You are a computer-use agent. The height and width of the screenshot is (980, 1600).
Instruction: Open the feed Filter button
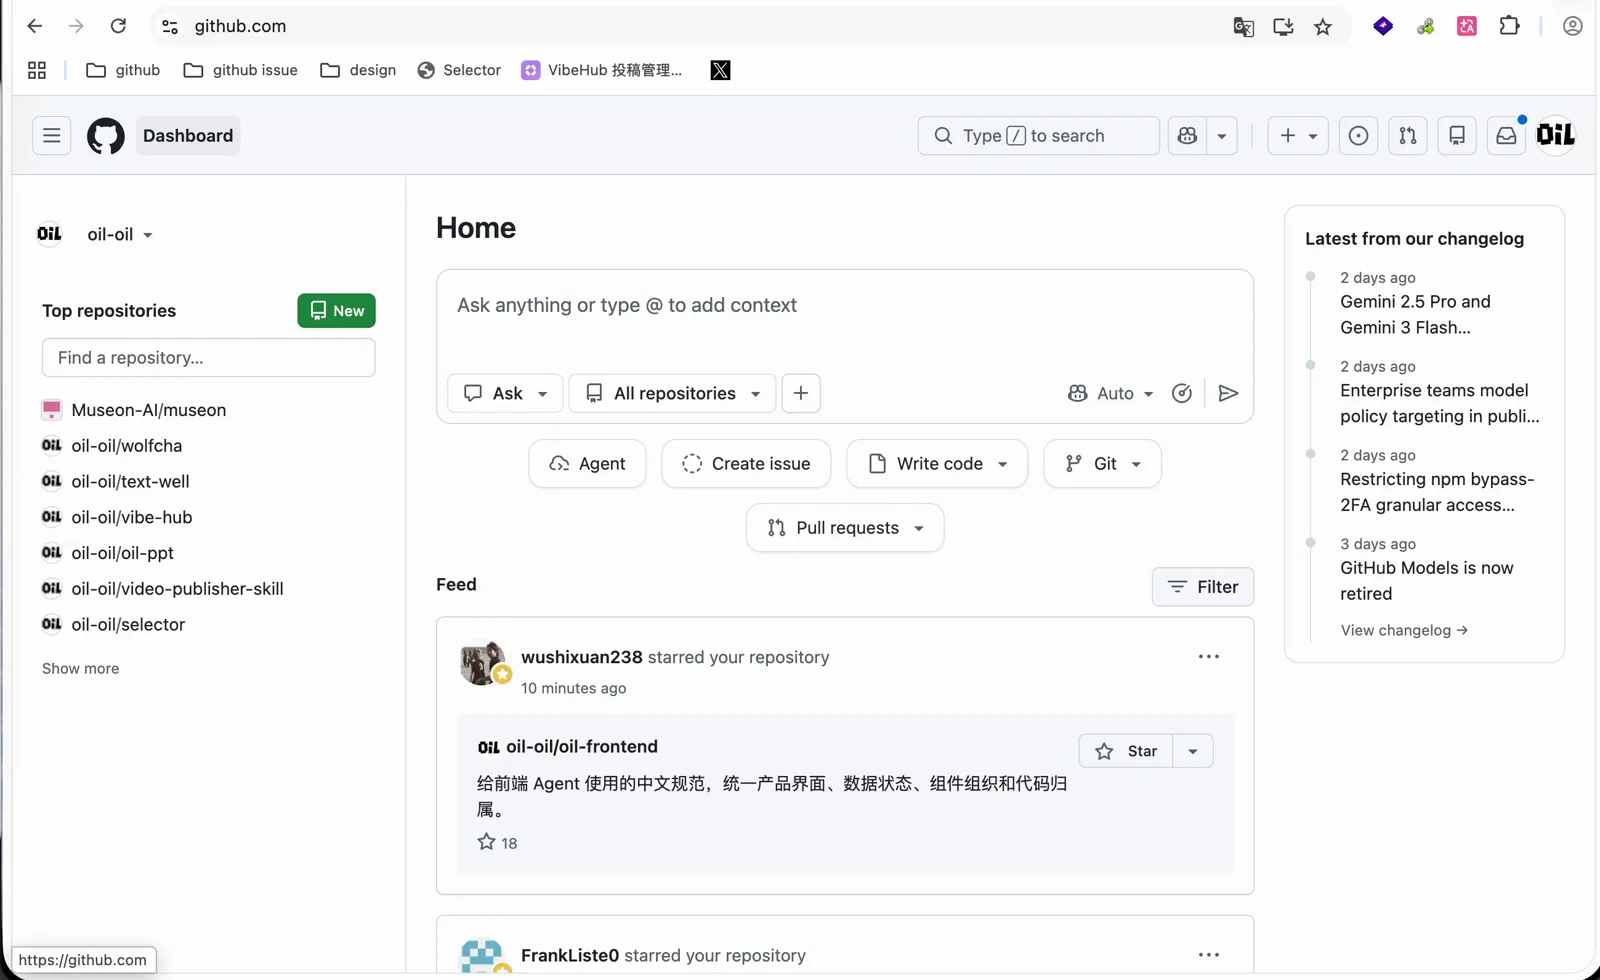1203,587
